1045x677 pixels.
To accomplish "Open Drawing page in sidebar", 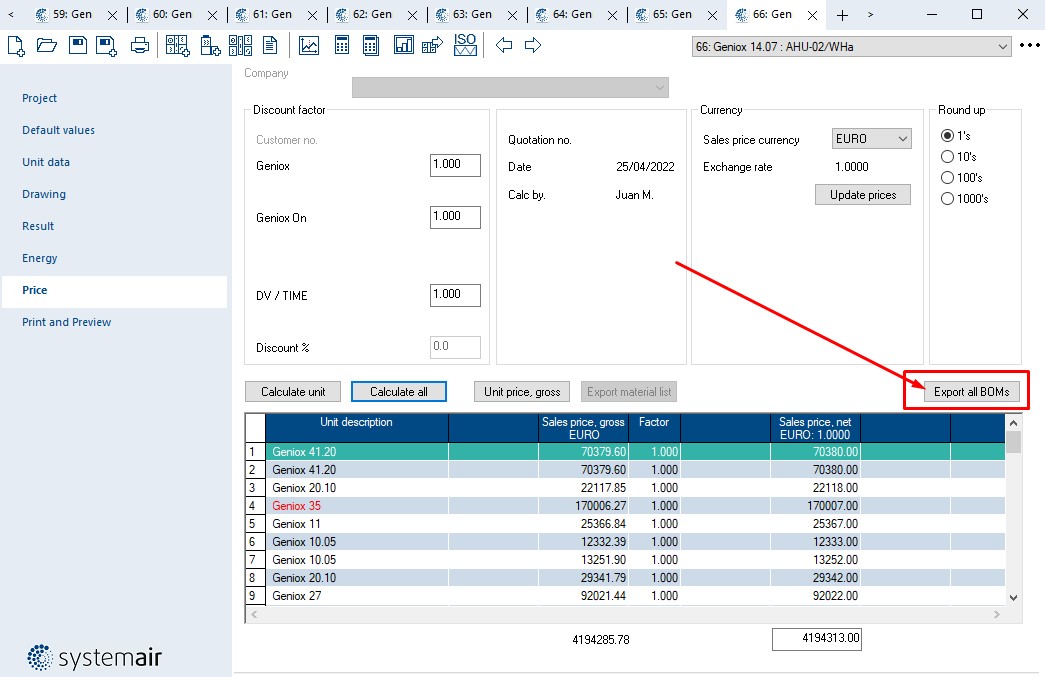I will pos(43,194).
